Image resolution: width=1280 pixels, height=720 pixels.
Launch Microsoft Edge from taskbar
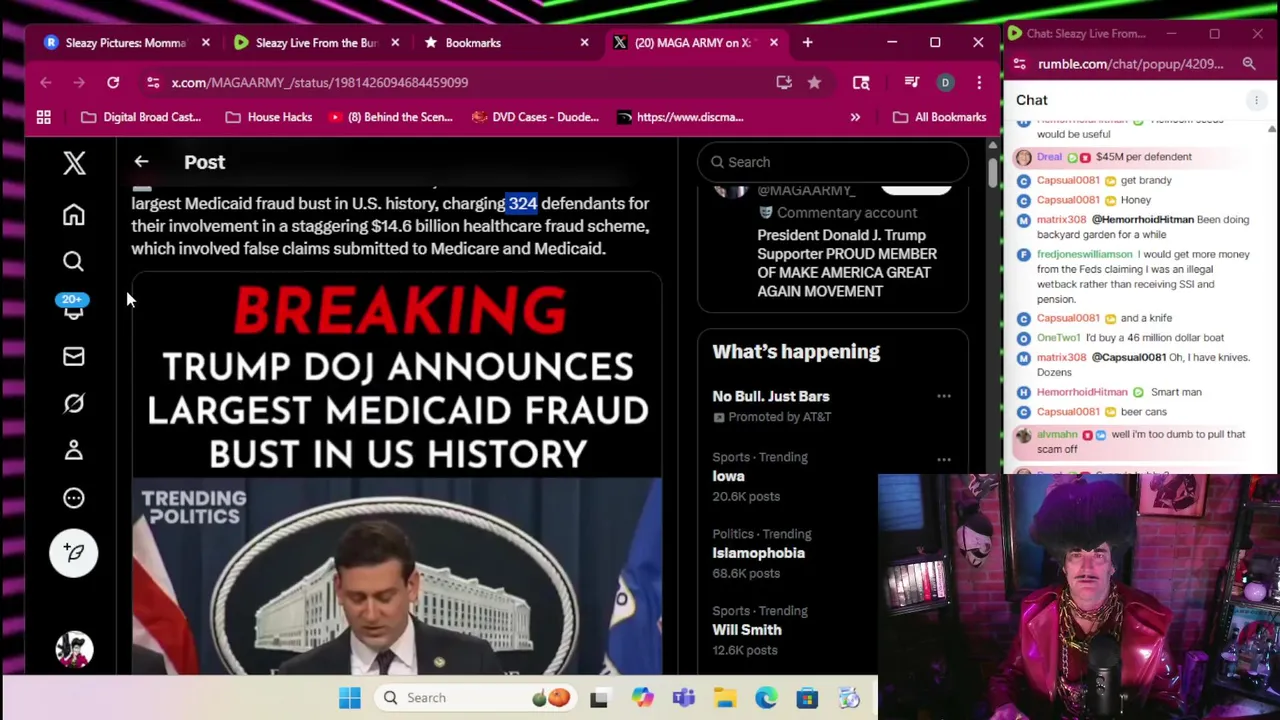(766, 698)
